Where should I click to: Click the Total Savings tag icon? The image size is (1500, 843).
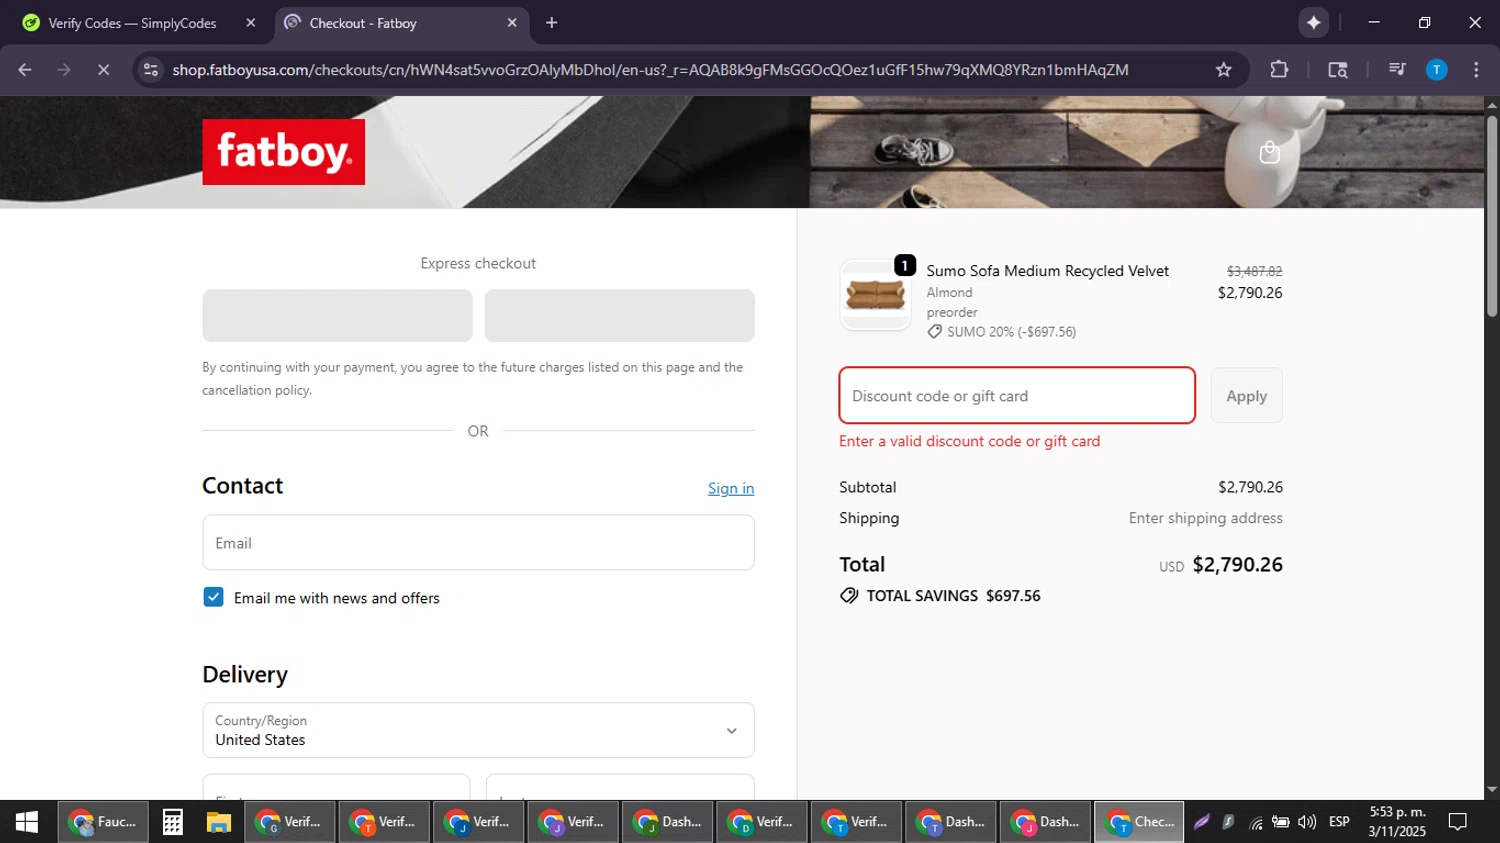click(849, 595)
